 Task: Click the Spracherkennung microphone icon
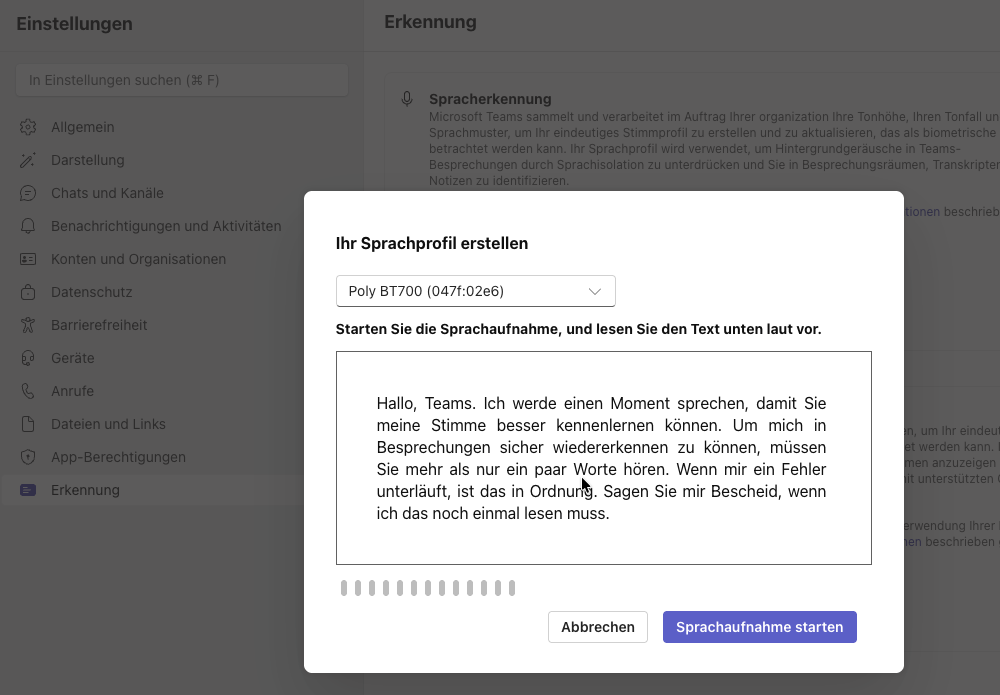(x=407, y=99)
